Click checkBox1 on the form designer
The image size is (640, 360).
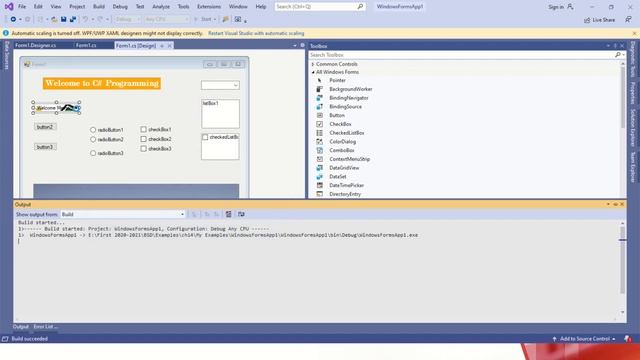(x=156, y=129)
